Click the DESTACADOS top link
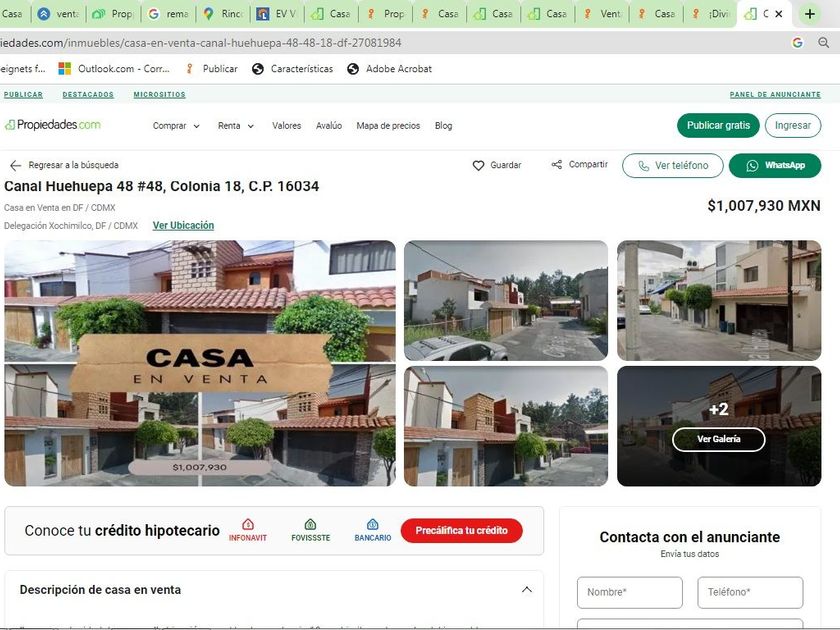The height and width of the screenshot is (630, 840). (88, 94)
